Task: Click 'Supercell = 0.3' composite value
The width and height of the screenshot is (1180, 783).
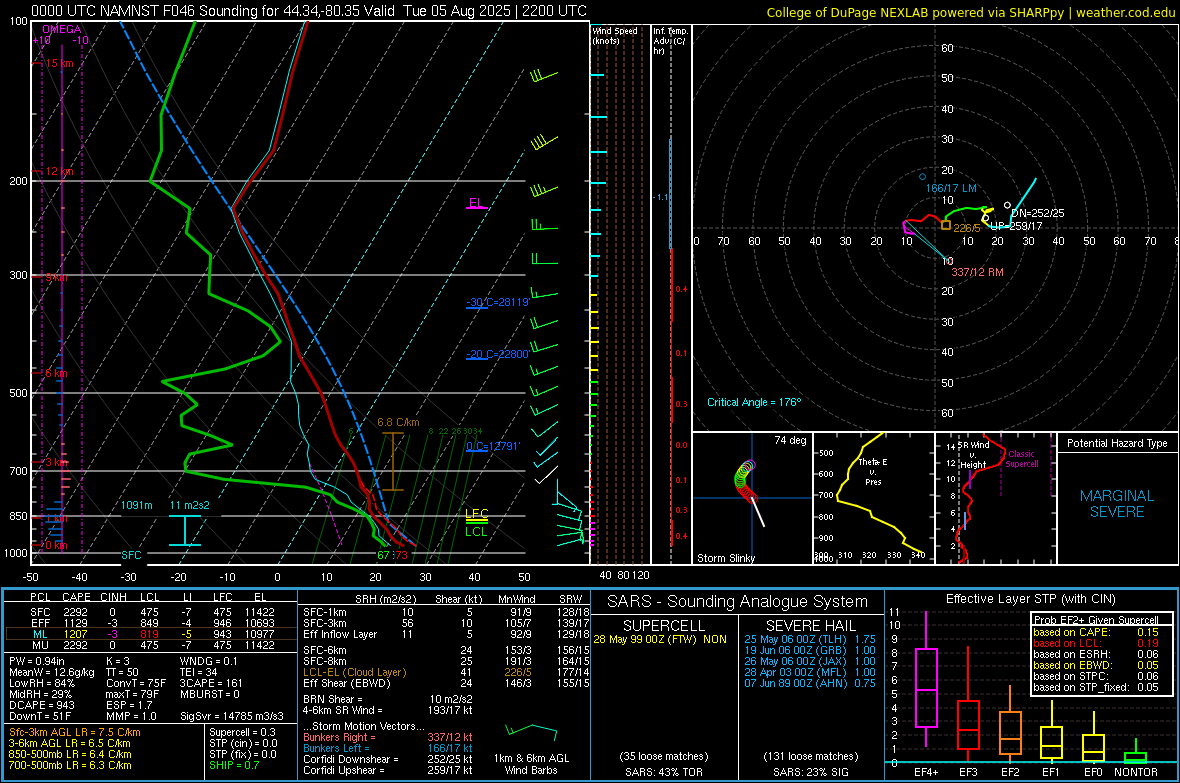Action: point(242,732)
